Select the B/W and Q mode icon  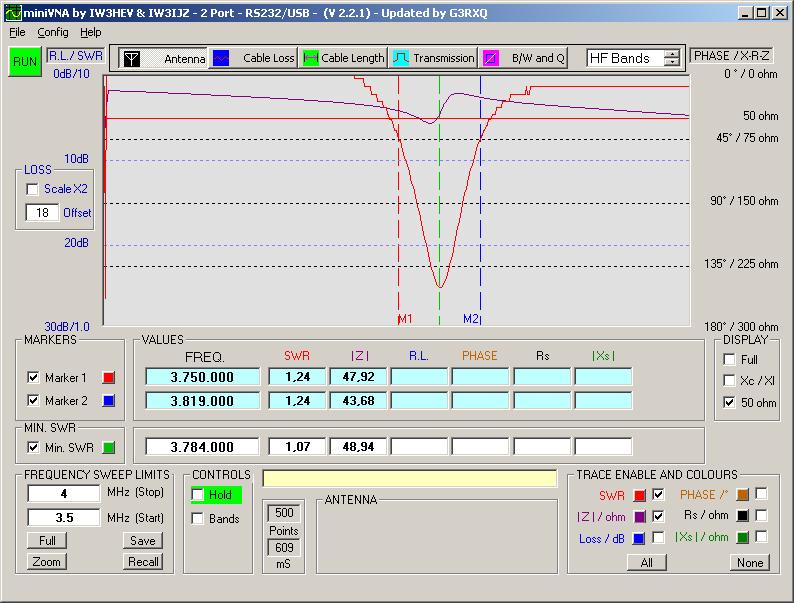coord(491,58)
